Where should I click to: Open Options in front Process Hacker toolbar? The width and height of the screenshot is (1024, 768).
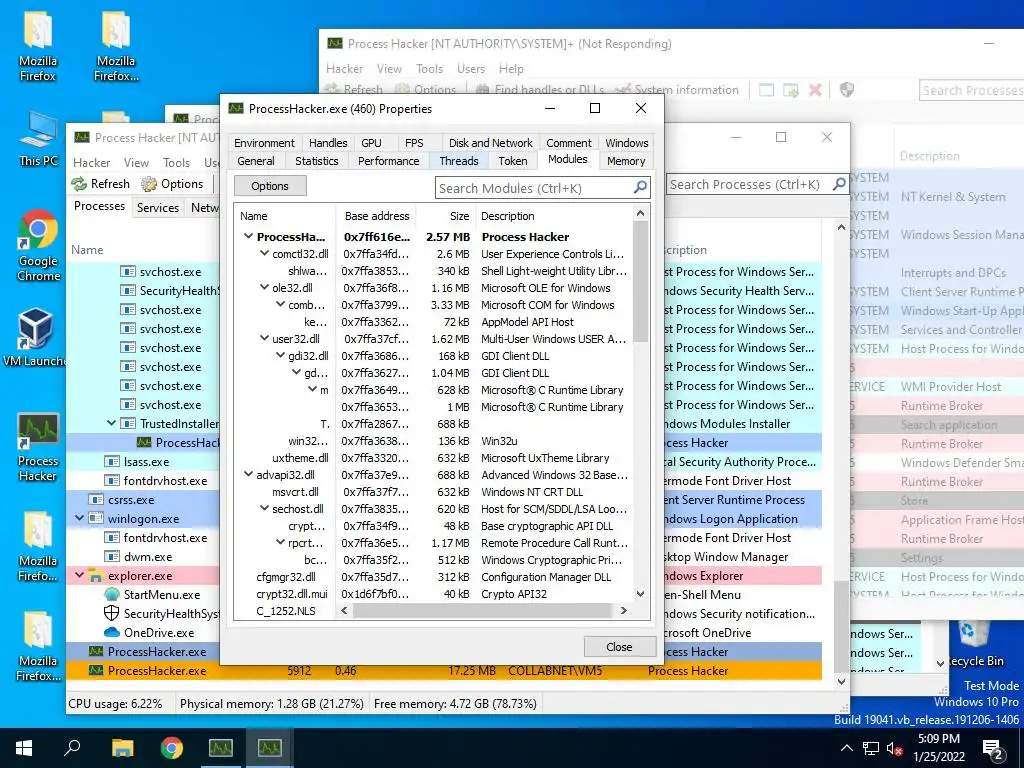(173, 184)
